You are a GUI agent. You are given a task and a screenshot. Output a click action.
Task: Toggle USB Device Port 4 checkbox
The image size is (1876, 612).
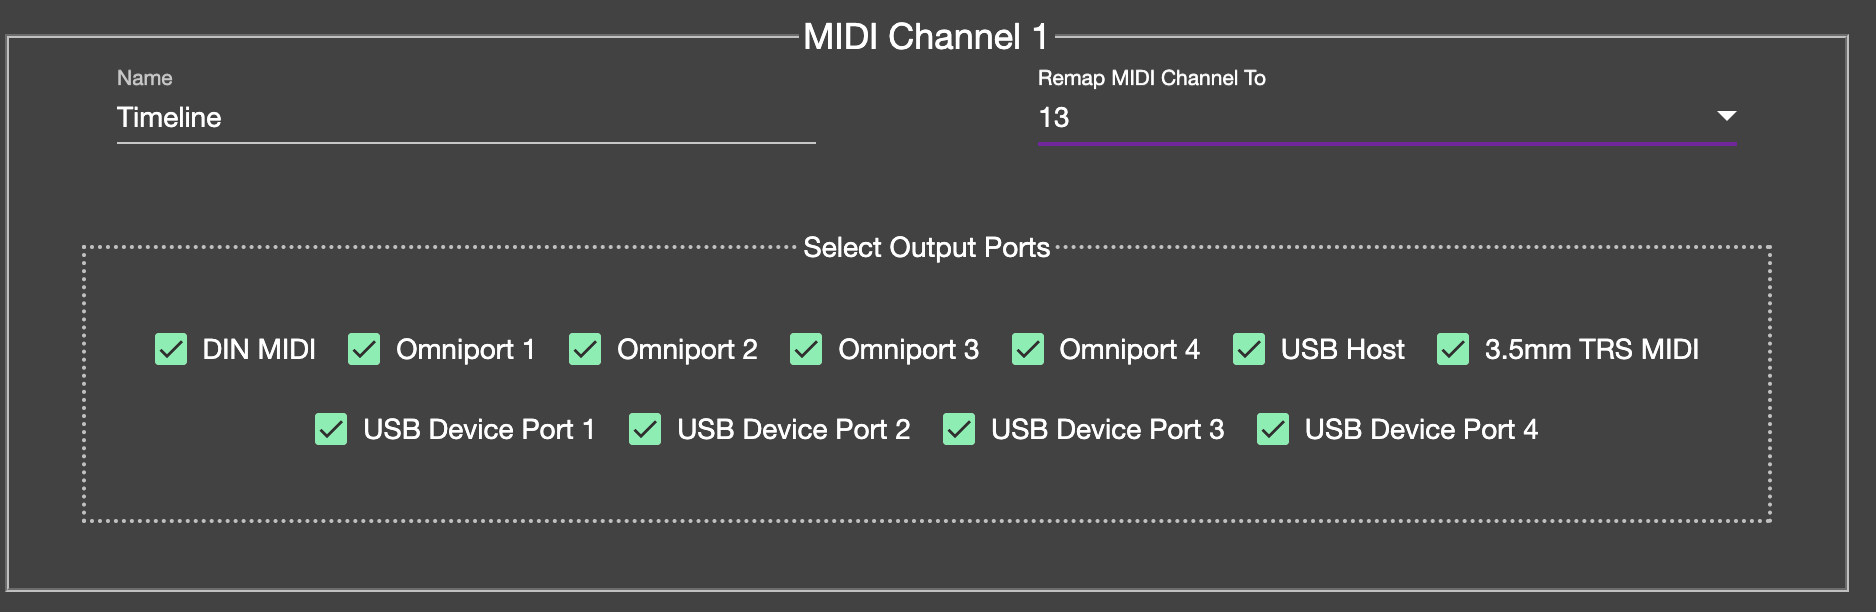point(1273,429)
